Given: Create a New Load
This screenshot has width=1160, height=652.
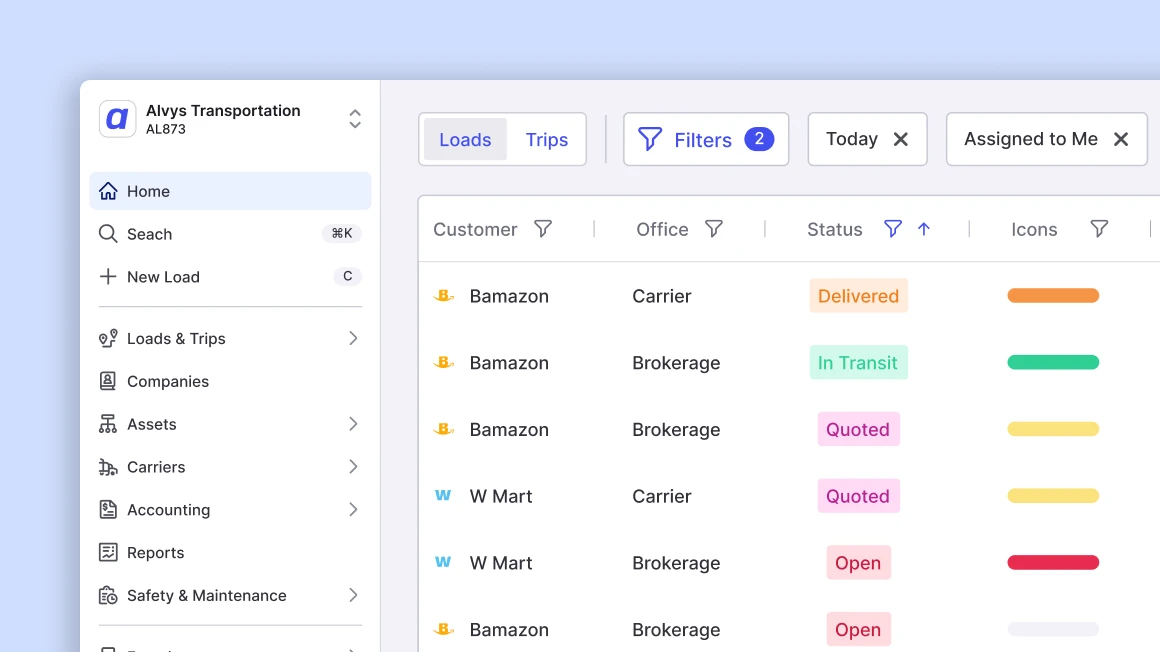Looking at the screenshot, I should click(x=230, y=277).
